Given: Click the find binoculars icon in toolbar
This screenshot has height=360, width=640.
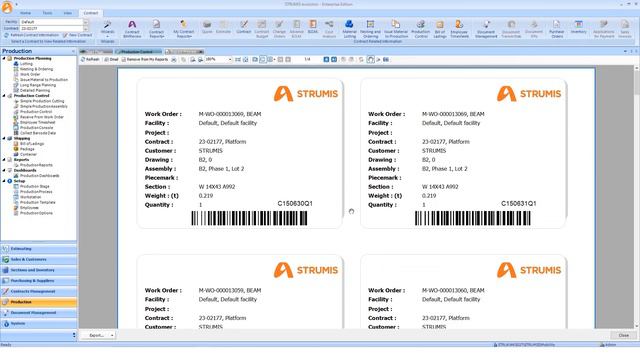Looking at the screenshot, I should (386, 60).
